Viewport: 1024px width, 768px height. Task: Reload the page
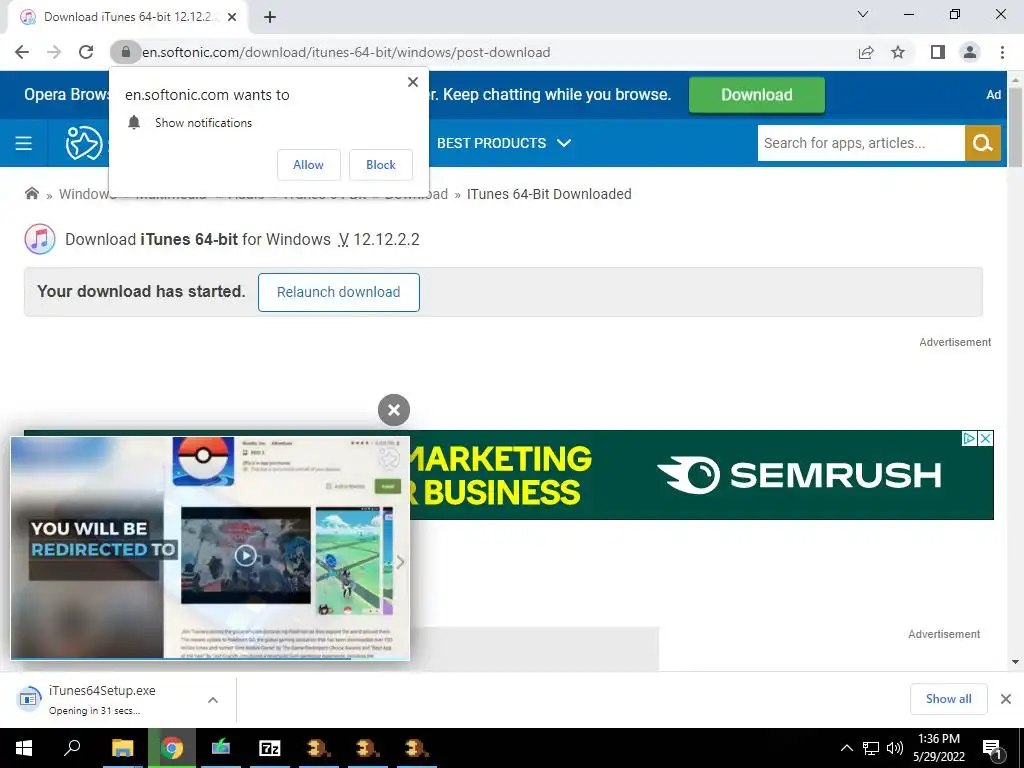[x=86, y=52]
